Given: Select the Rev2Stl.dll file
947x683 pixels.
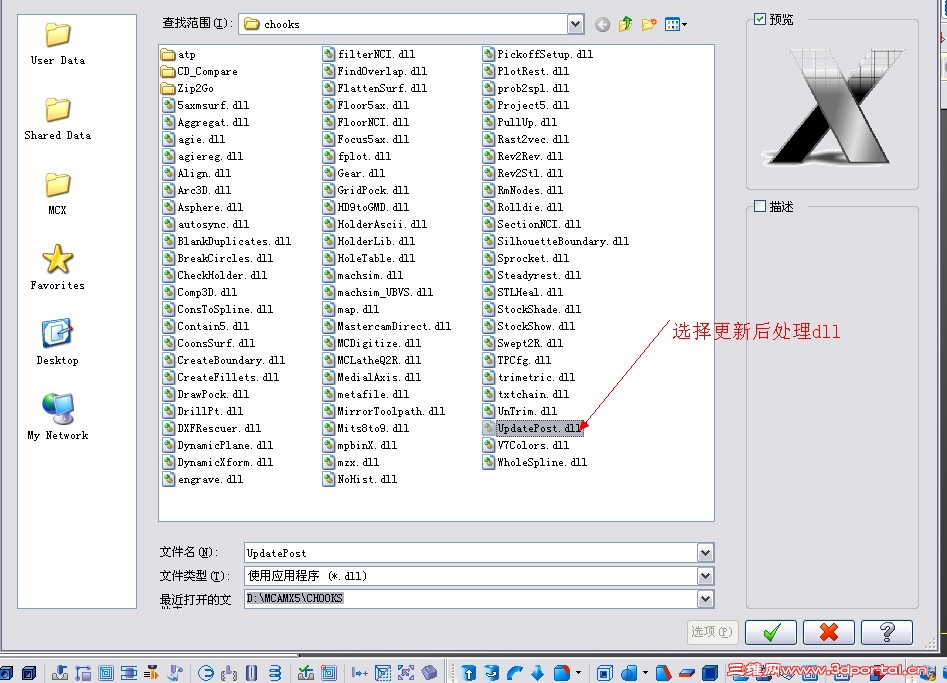Looking at the screenshot, I should tap(524, 173).
